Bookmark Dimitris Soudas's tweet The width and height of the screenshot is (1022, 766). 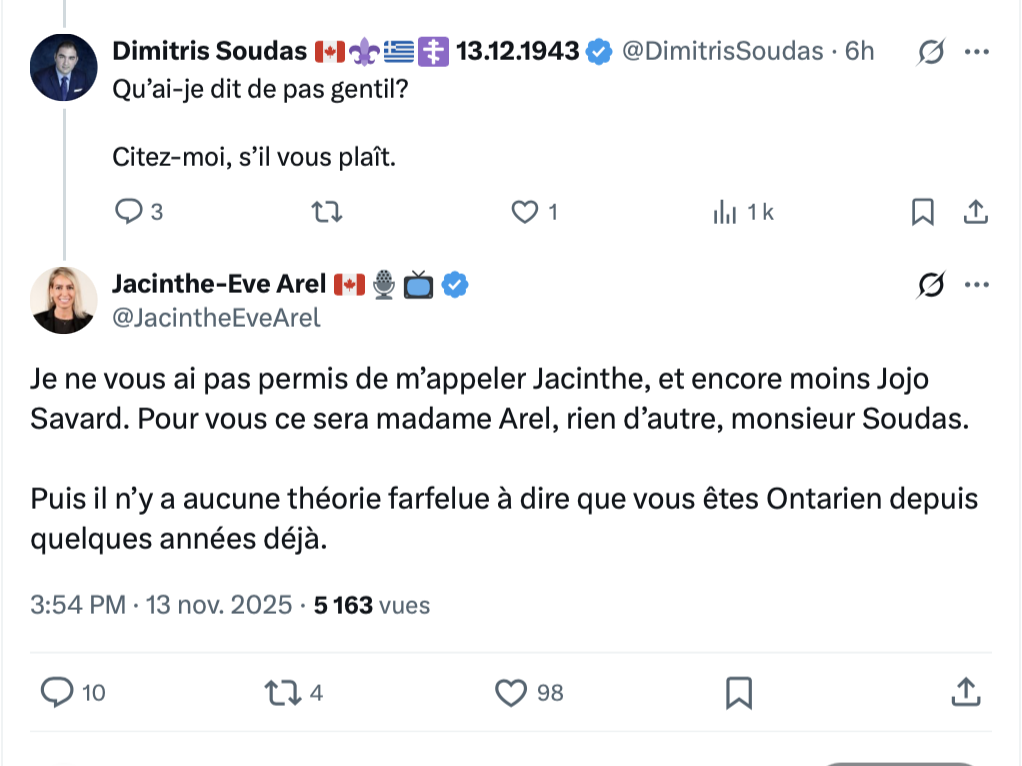coord(923,211)
